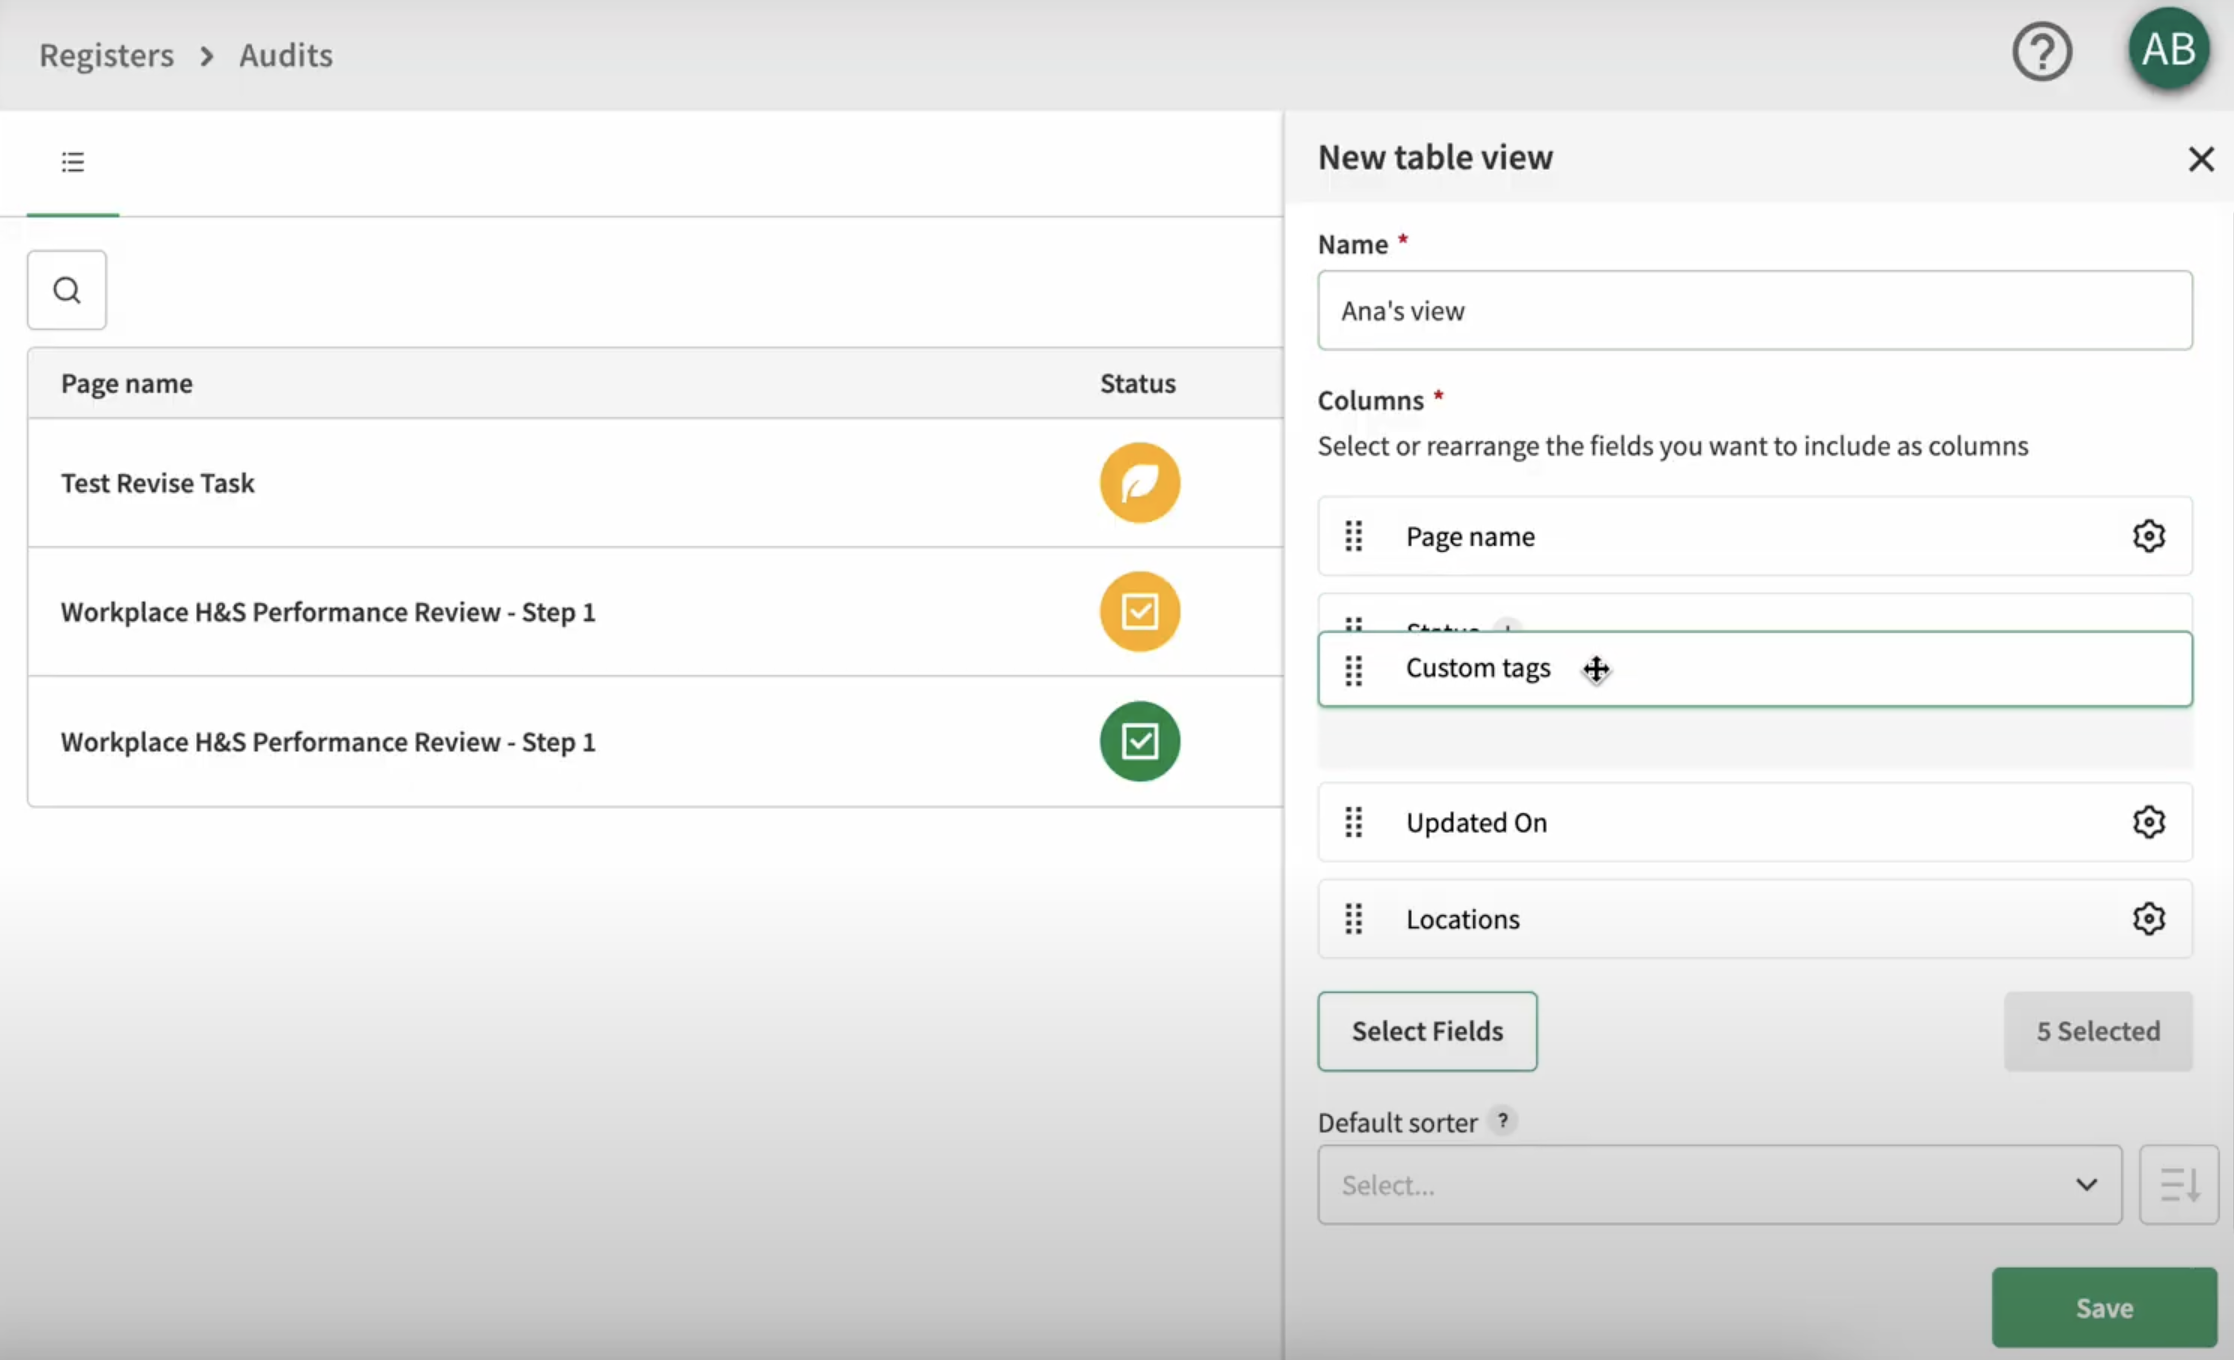The height and width of the screenshot is (1360, 2234).
Task: Click the green checkbox status icon on second H&S Step 1
Action: 1139,741
